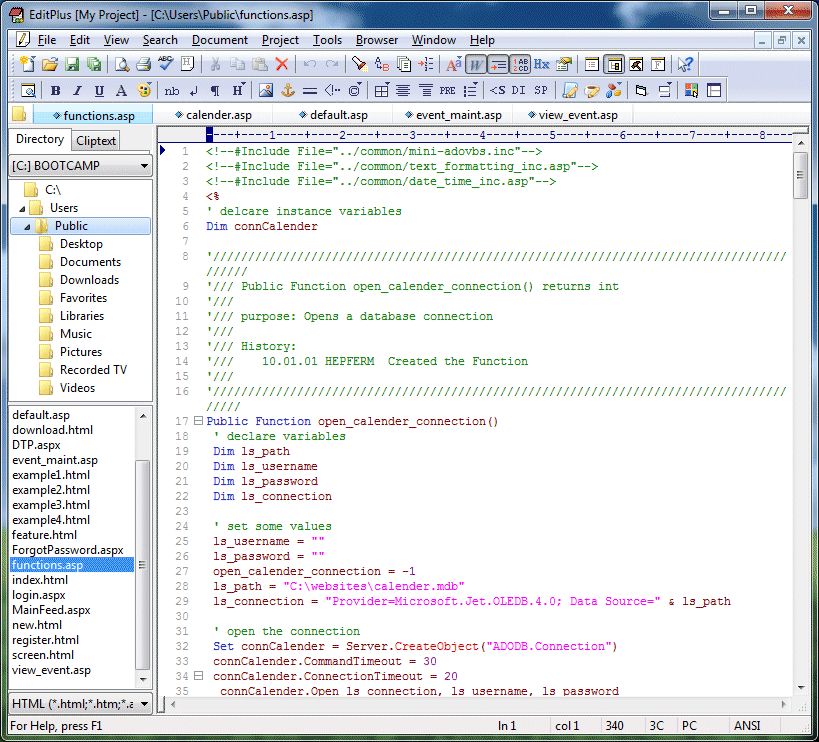Click the Save file toolbar icon
Screen dimensions: 819x742
72,64
